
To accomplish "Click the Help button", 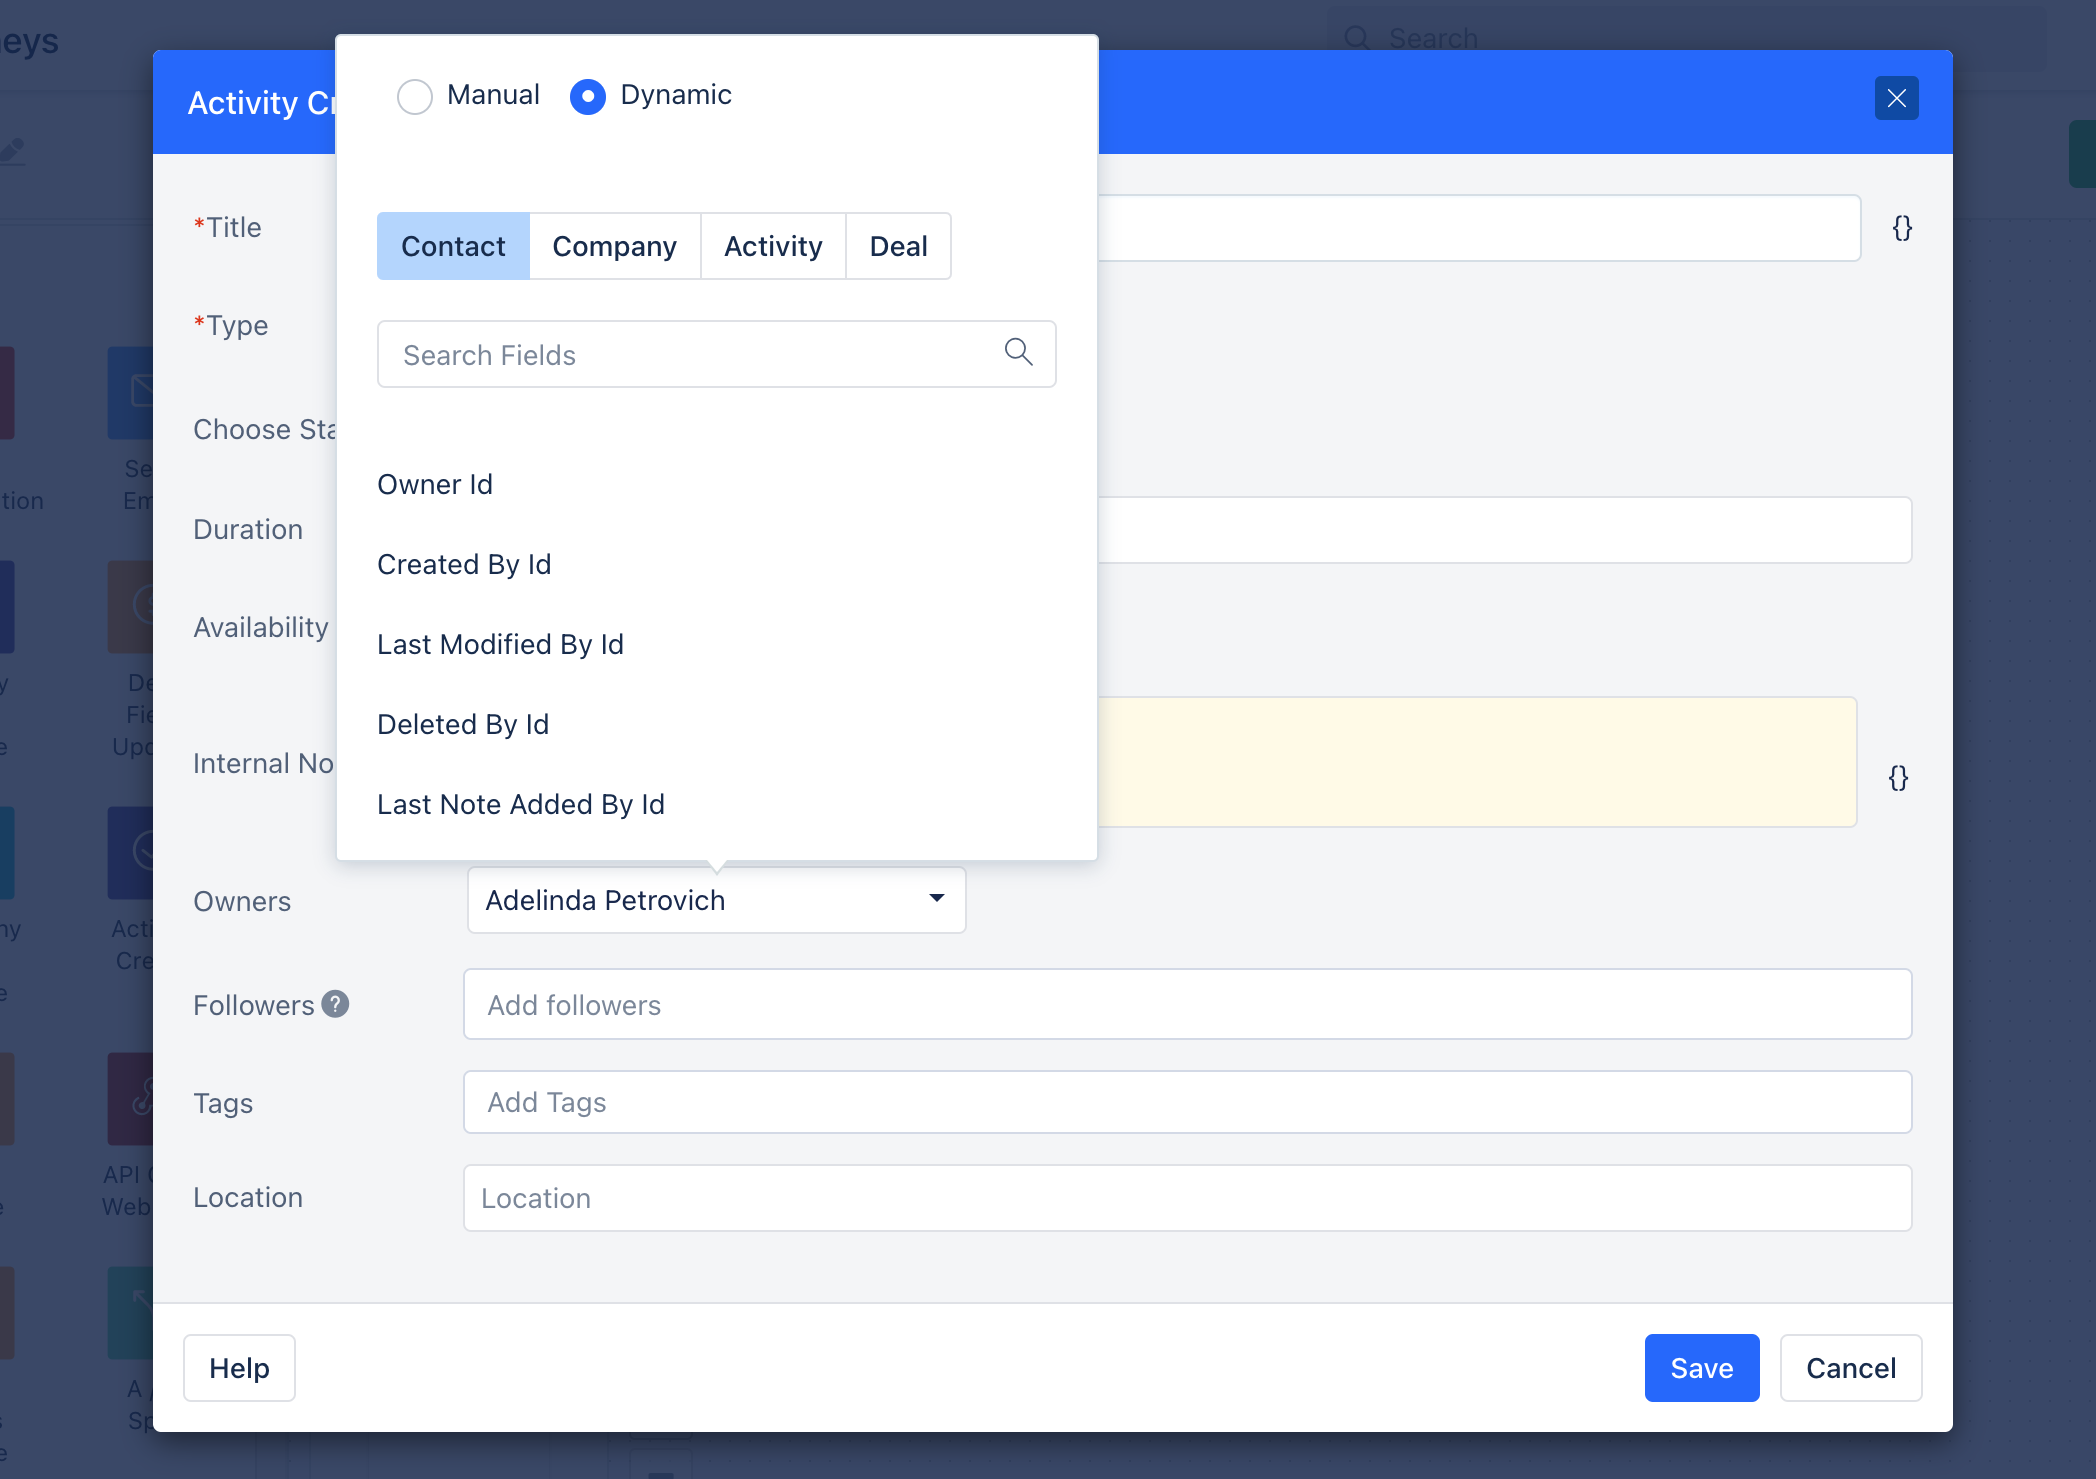I will point(239,1368).
